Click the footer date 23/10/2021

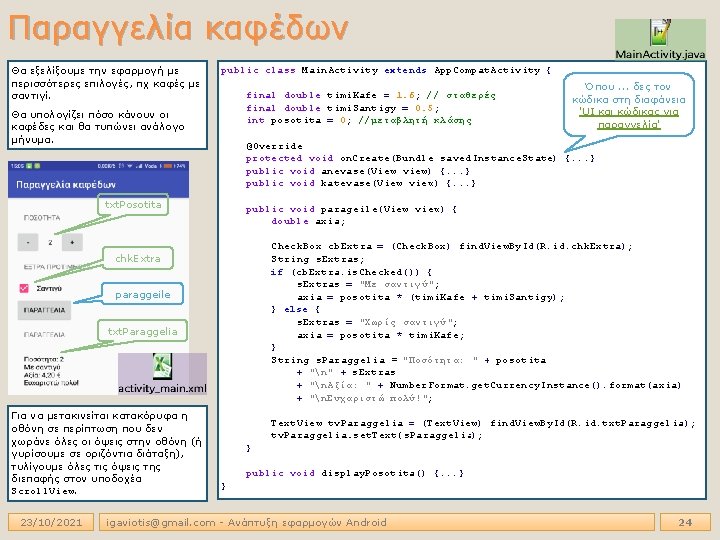[51, 522]
